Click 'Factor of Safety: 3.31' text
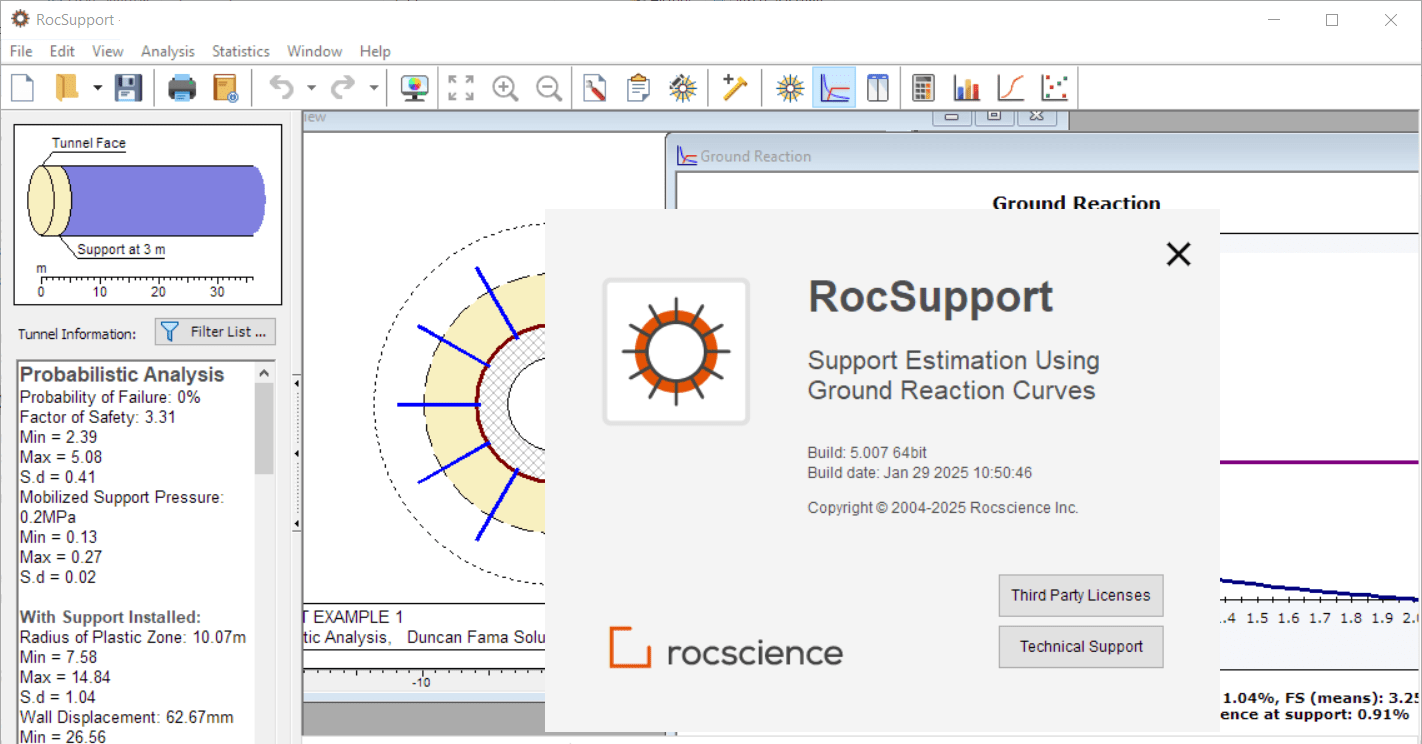The width and height of the screenshot is (1422, 744). coord(98,417)
